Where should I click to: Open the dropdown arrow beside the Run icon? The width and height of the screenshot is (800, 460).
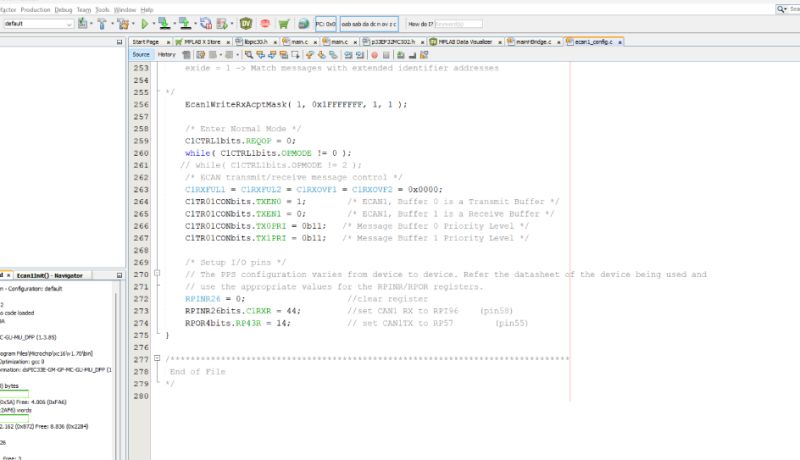tap(153, 24)
